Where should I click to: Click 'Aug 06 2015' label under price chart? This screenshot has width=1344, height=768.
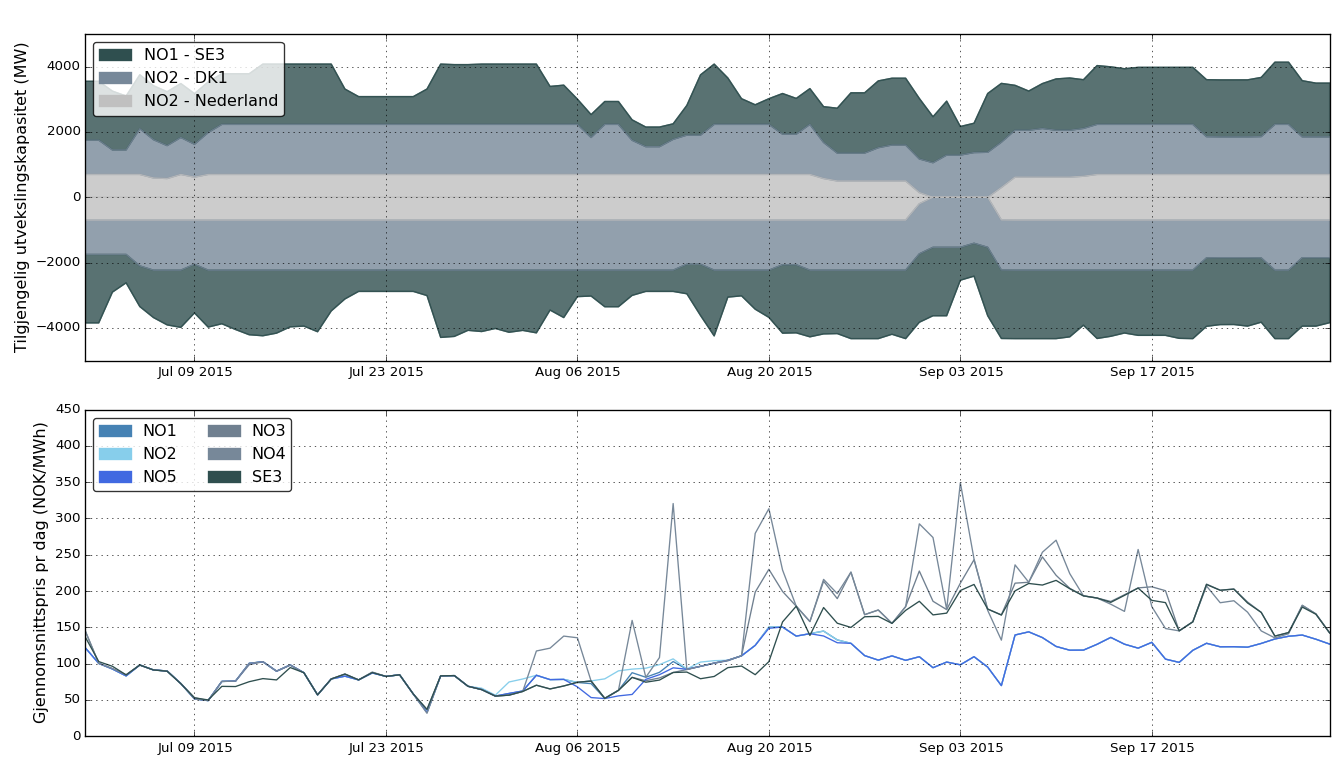pos(577,747)
